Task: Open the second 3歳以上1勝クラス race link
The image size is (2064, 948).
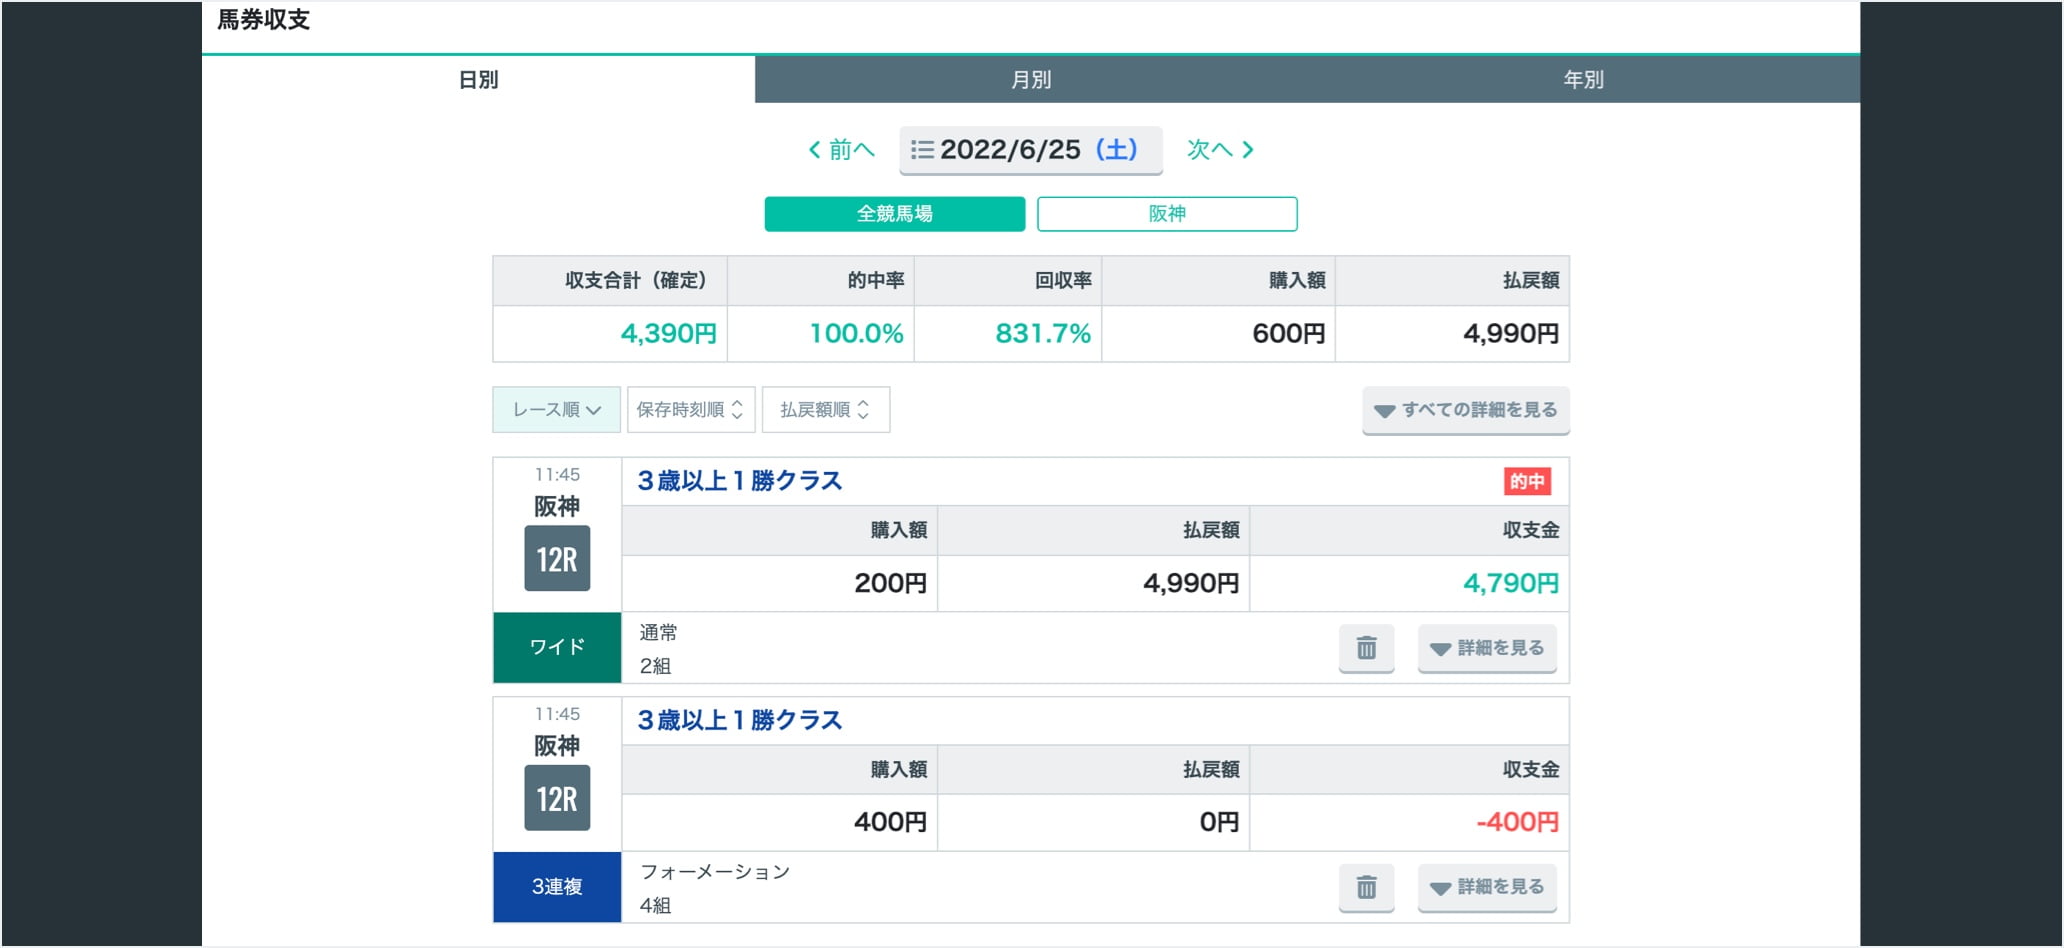Action: (740, 720)
